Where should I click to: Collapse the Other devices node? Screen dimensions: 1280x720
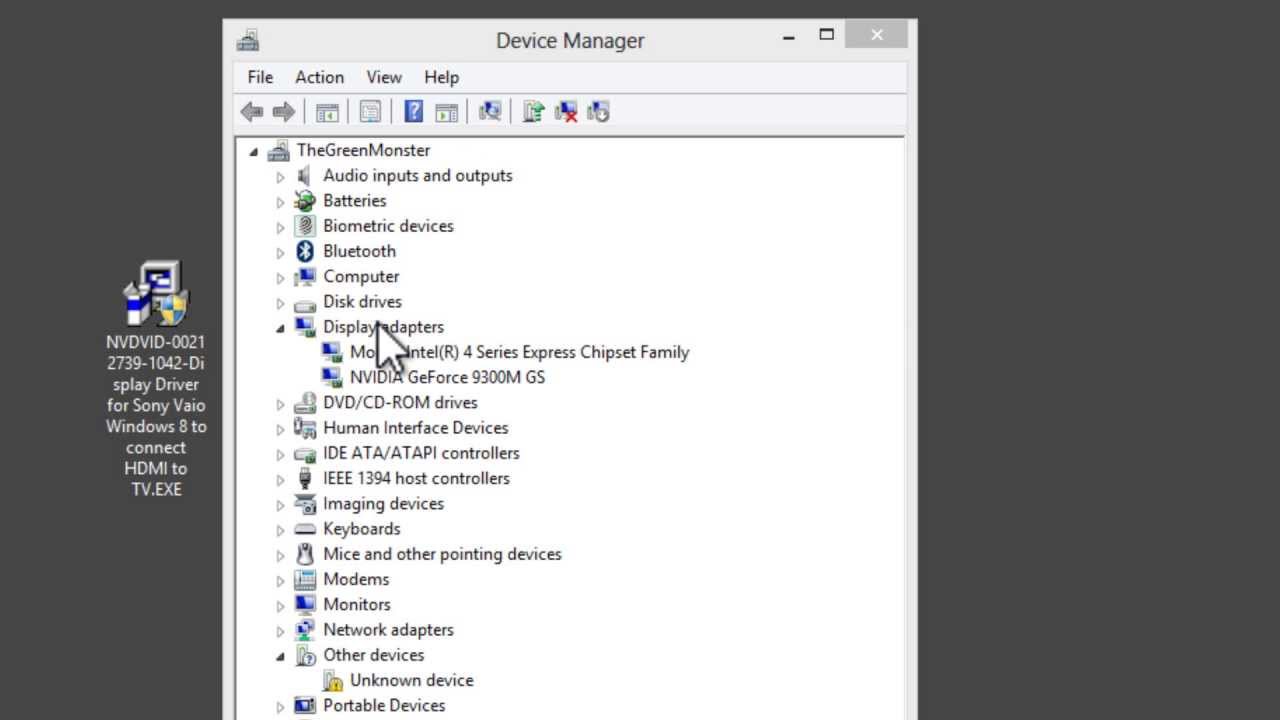point(280,656)
